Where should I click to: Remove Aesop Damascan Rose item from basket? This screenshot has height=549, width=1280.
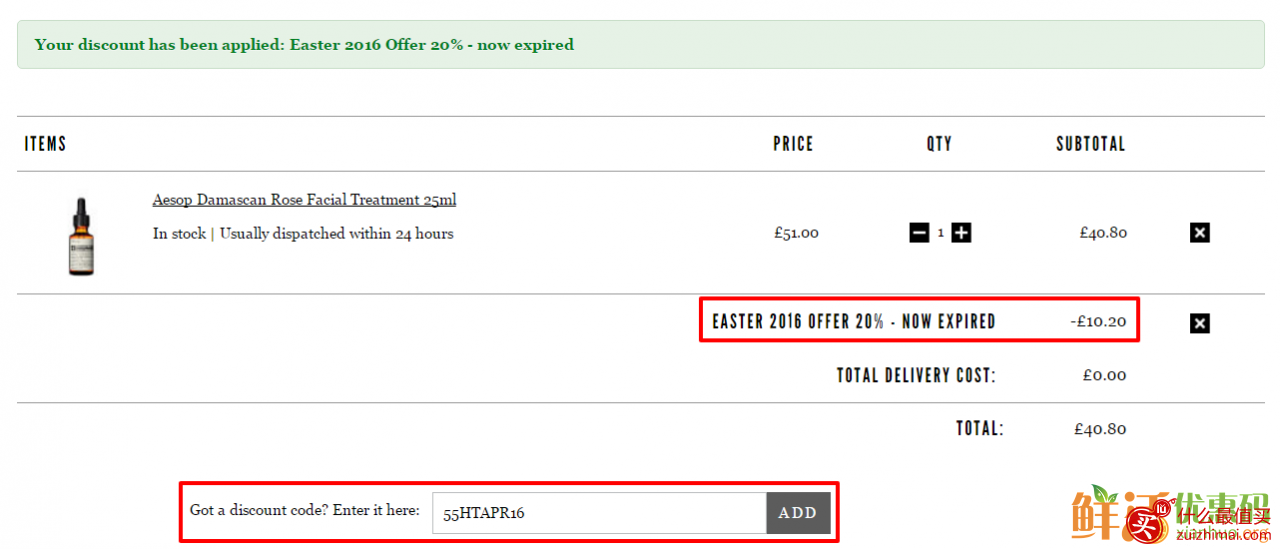tap(1200, 233)
